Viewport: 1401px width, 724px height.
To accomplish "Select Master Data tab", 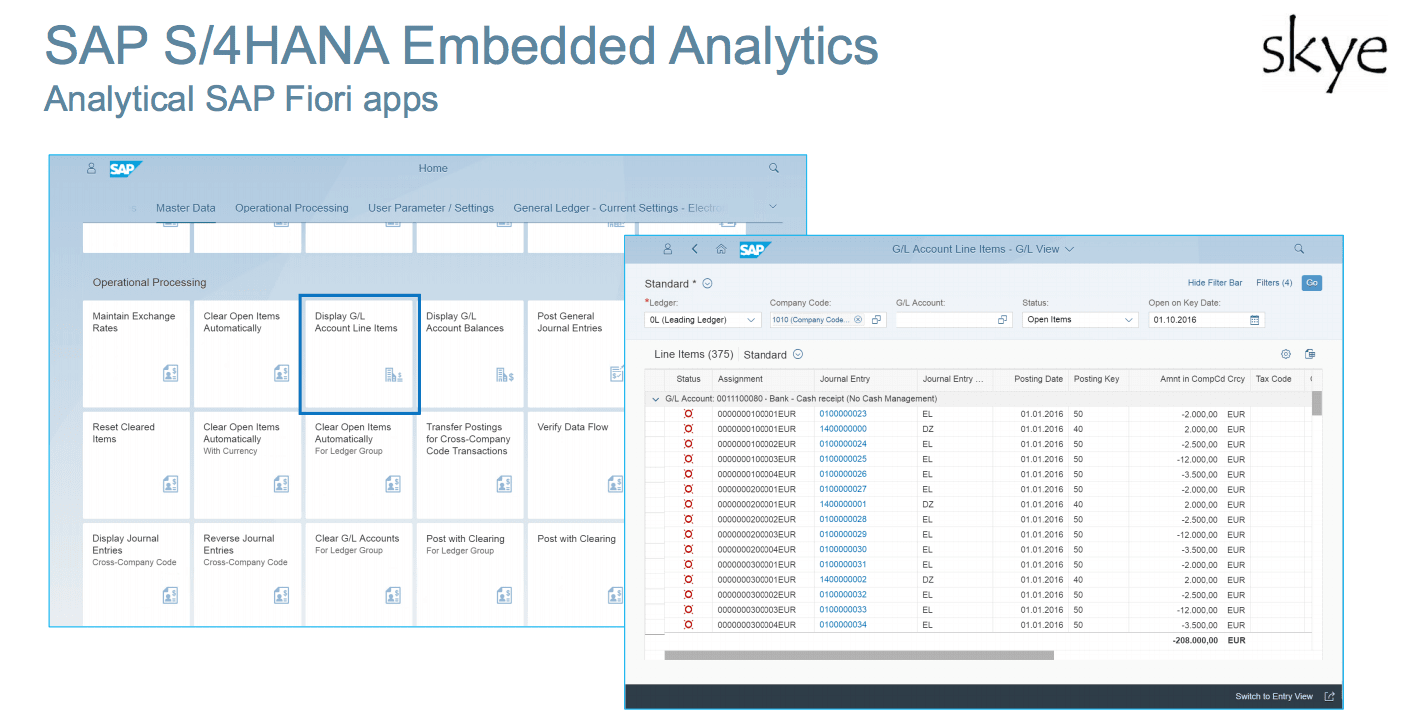I will pos(186,208).
